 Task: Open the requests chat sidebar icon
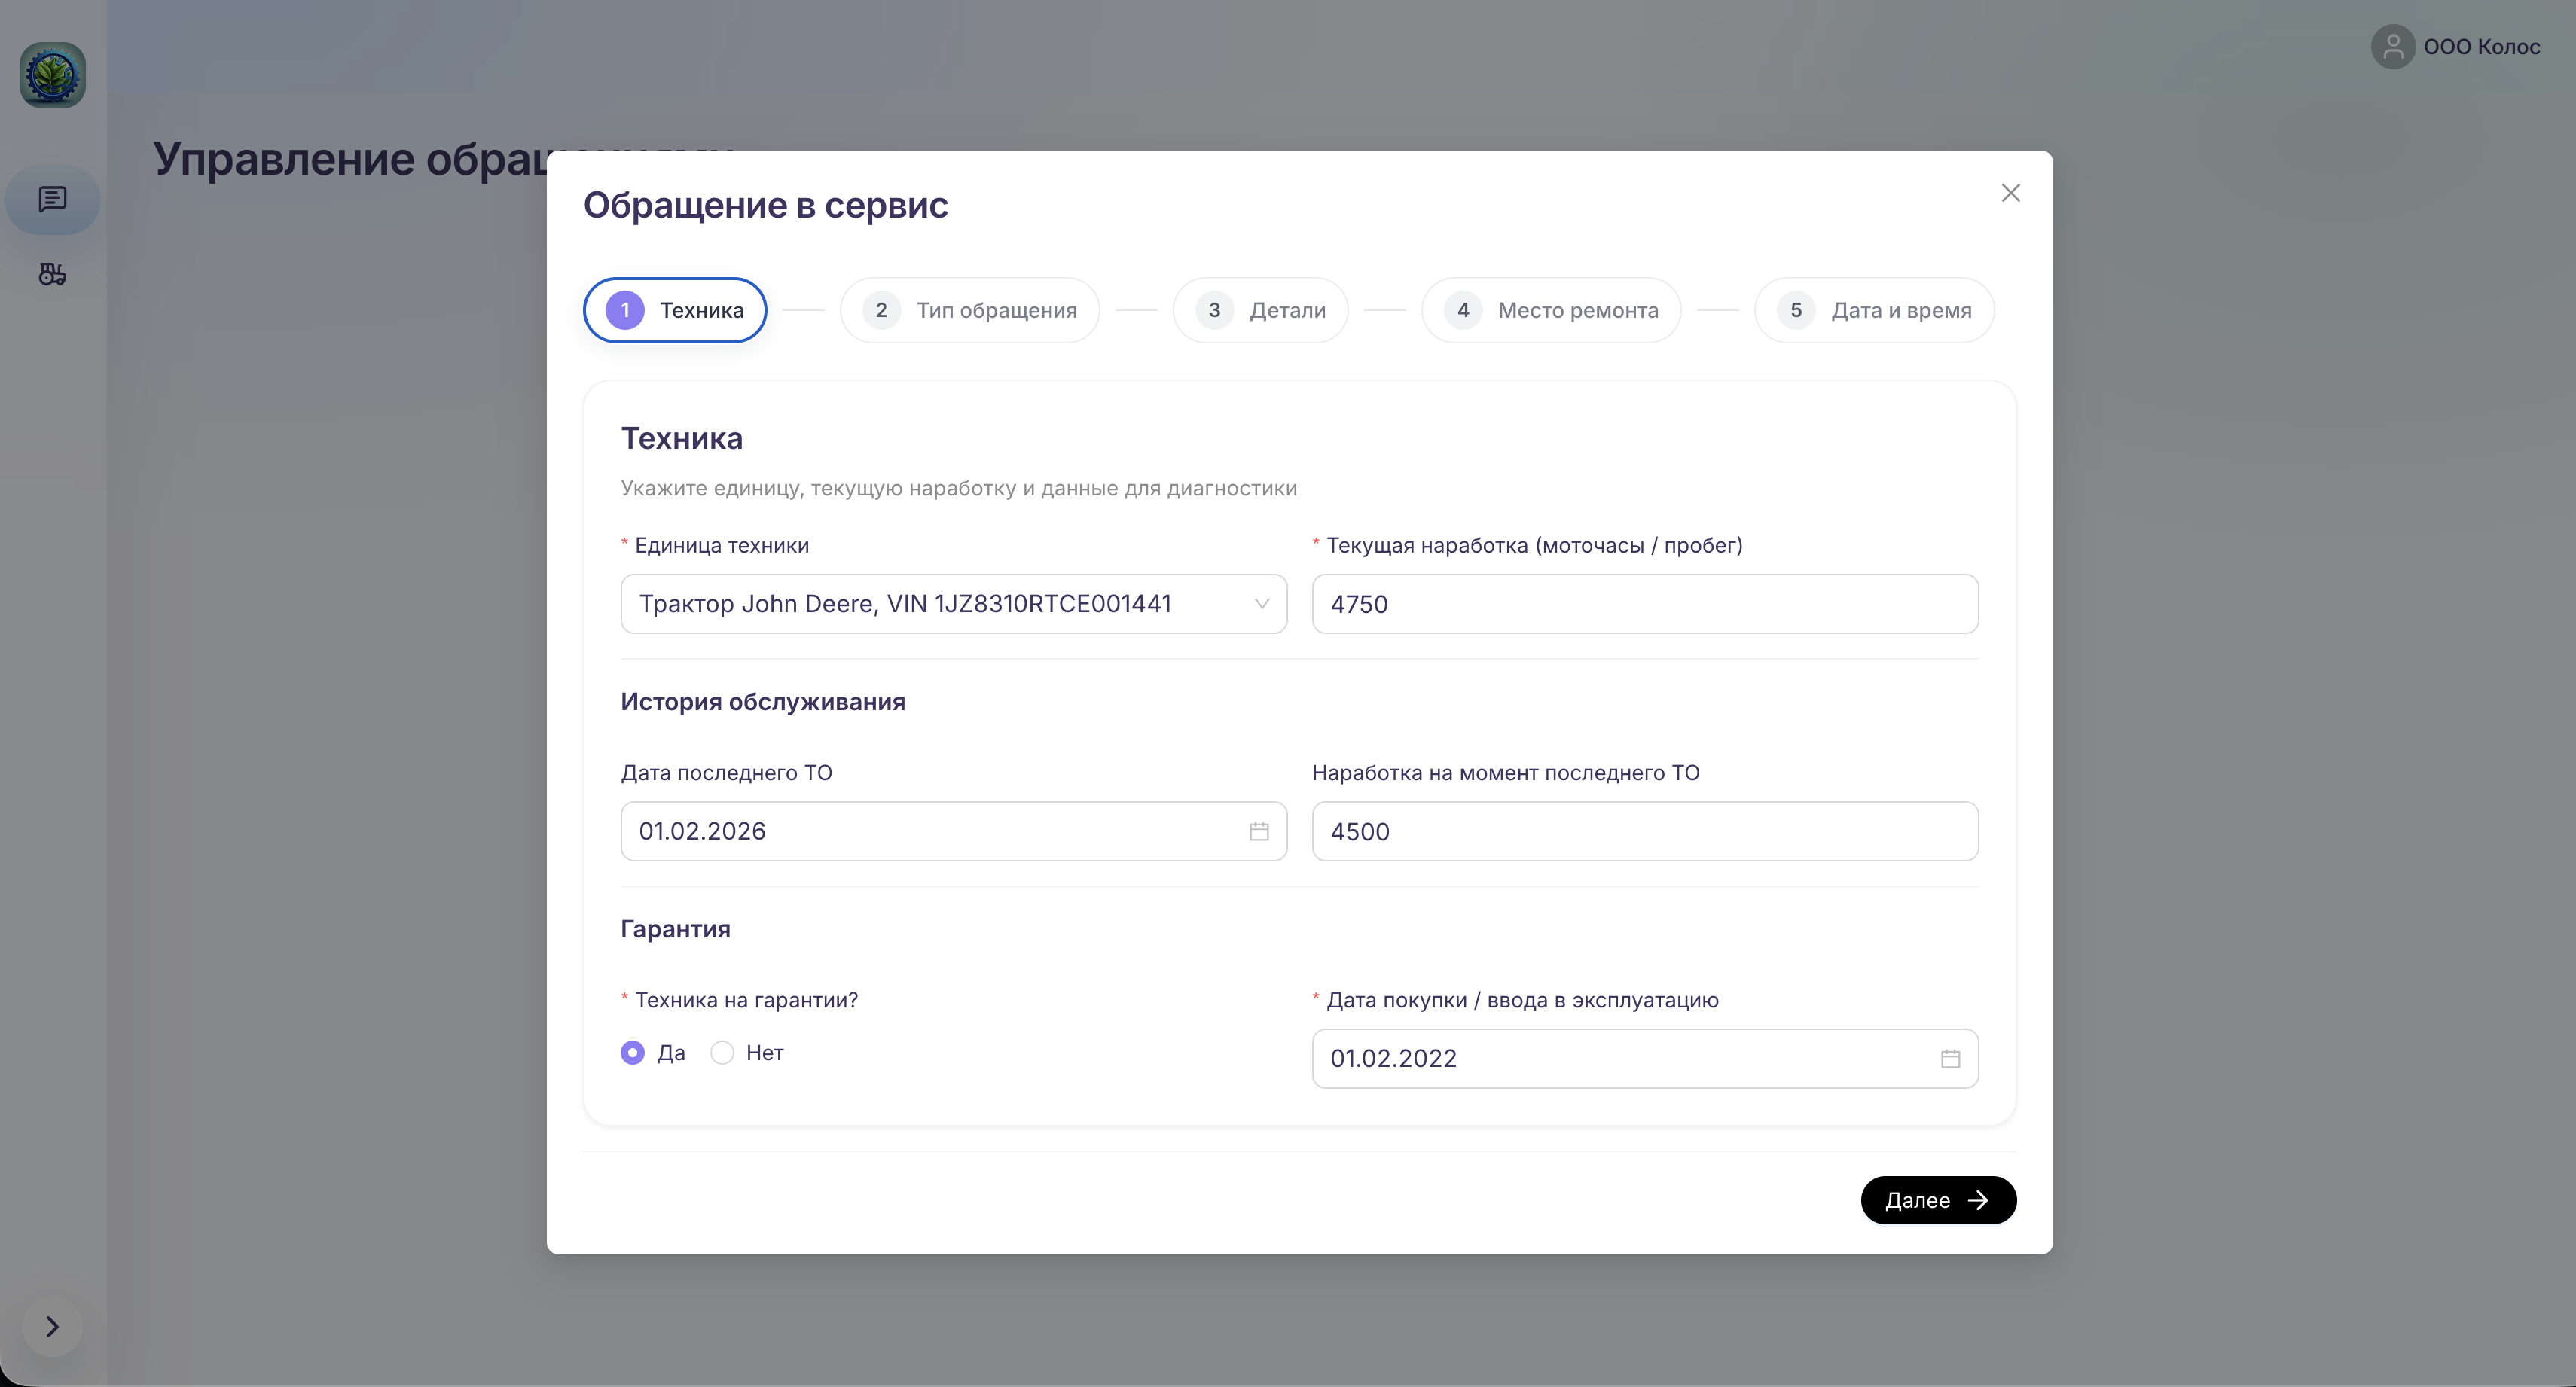pyautogui.click(x=52, y=199)
